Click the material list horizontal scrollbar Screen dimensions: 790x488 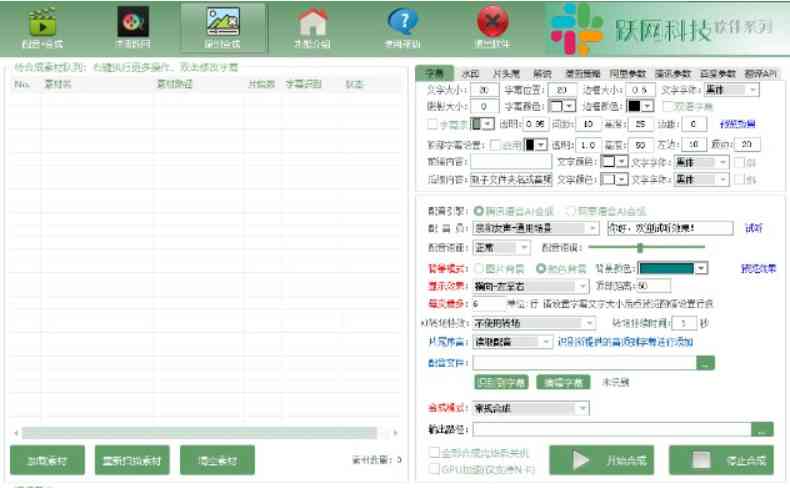(200, 433)
